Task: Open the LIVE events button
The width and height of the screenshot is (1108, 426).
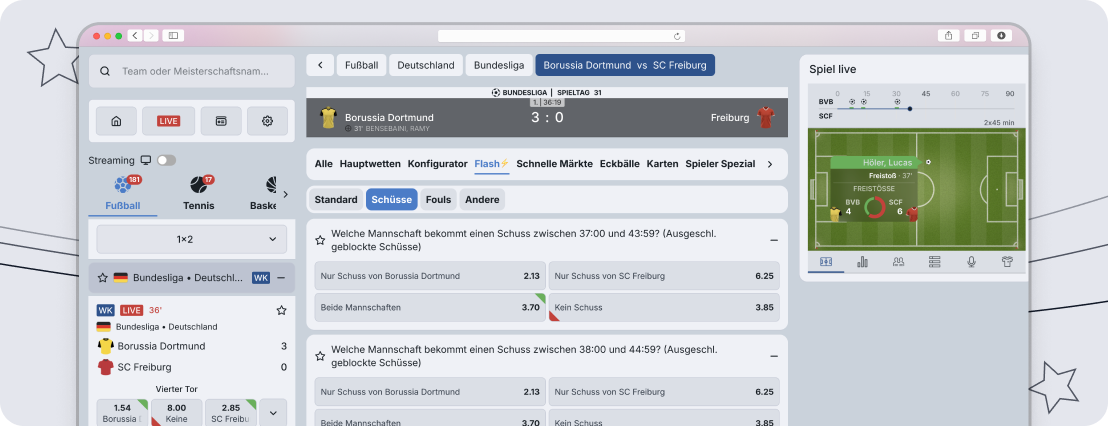Action: point(168,121)
